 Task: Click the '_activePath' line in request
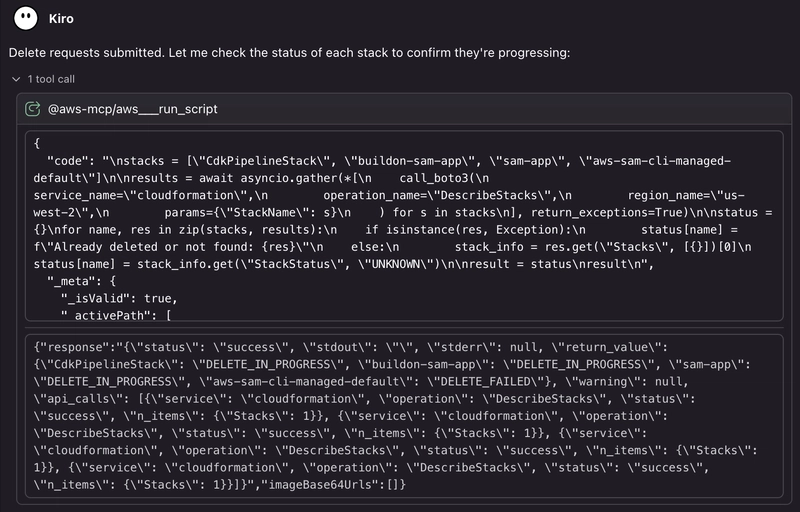point(116,315)
